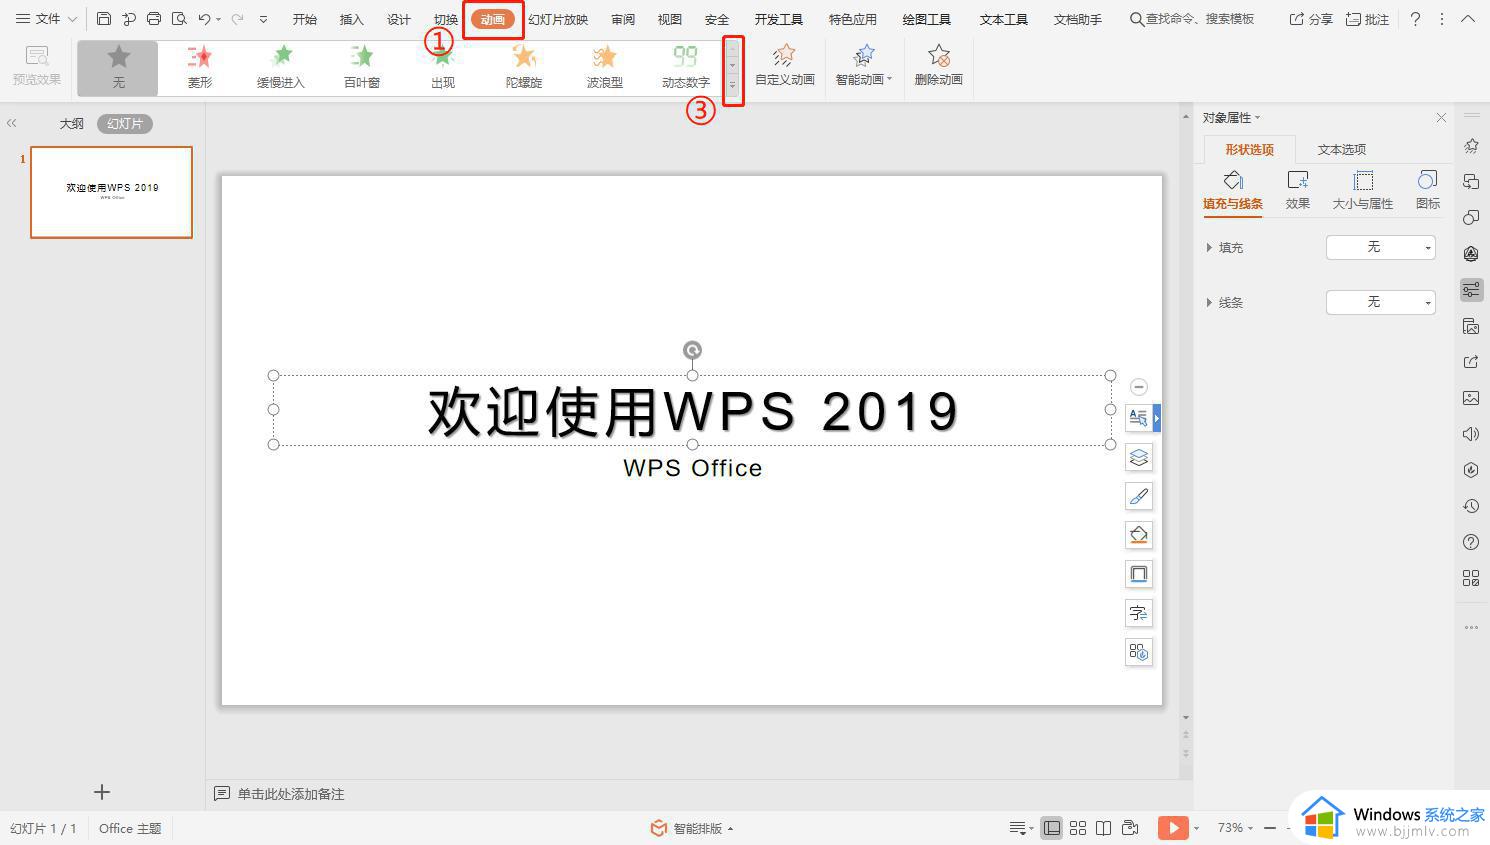Viewport: 1490px width, 845px height.
Task: Open the 填充与线条 fill and line section
Action: pyautogui.click(x=1233, y=190)
